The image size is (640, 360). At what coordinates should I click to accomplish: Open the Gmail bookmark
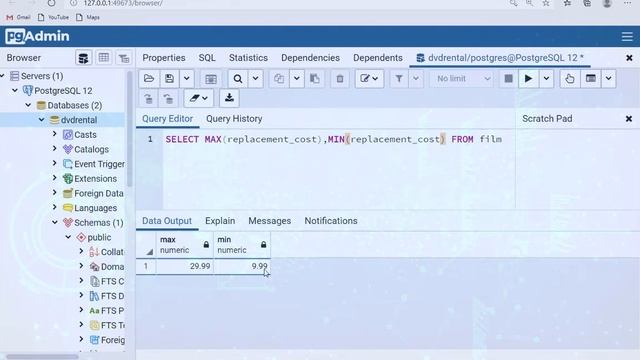18,17
